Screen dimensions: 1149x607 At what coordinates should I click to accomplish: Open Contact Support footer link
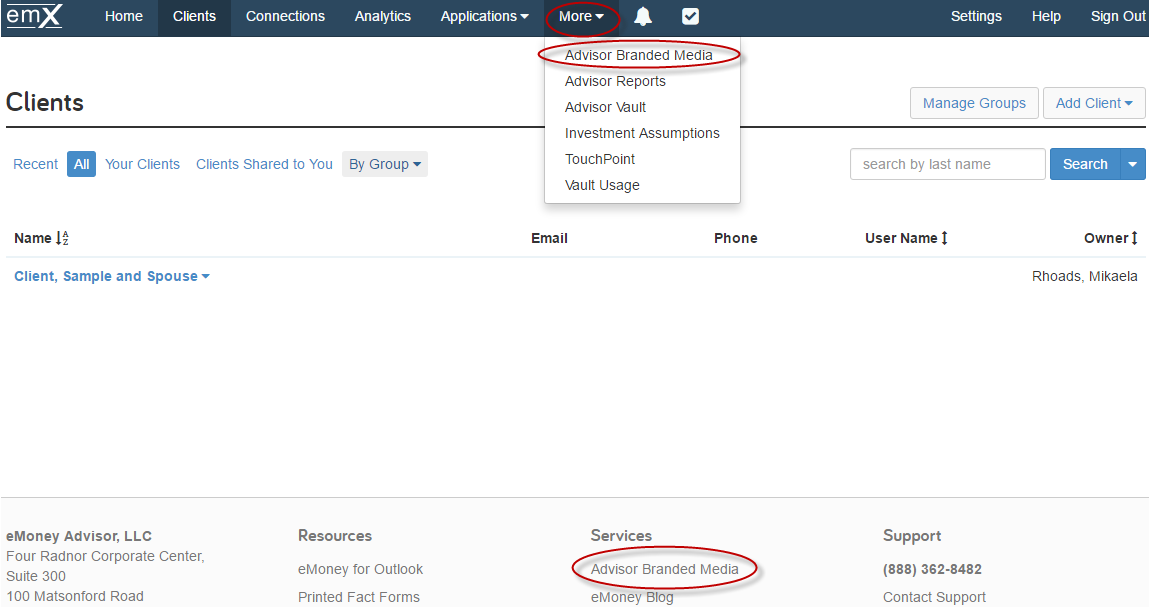coord(934,597)
